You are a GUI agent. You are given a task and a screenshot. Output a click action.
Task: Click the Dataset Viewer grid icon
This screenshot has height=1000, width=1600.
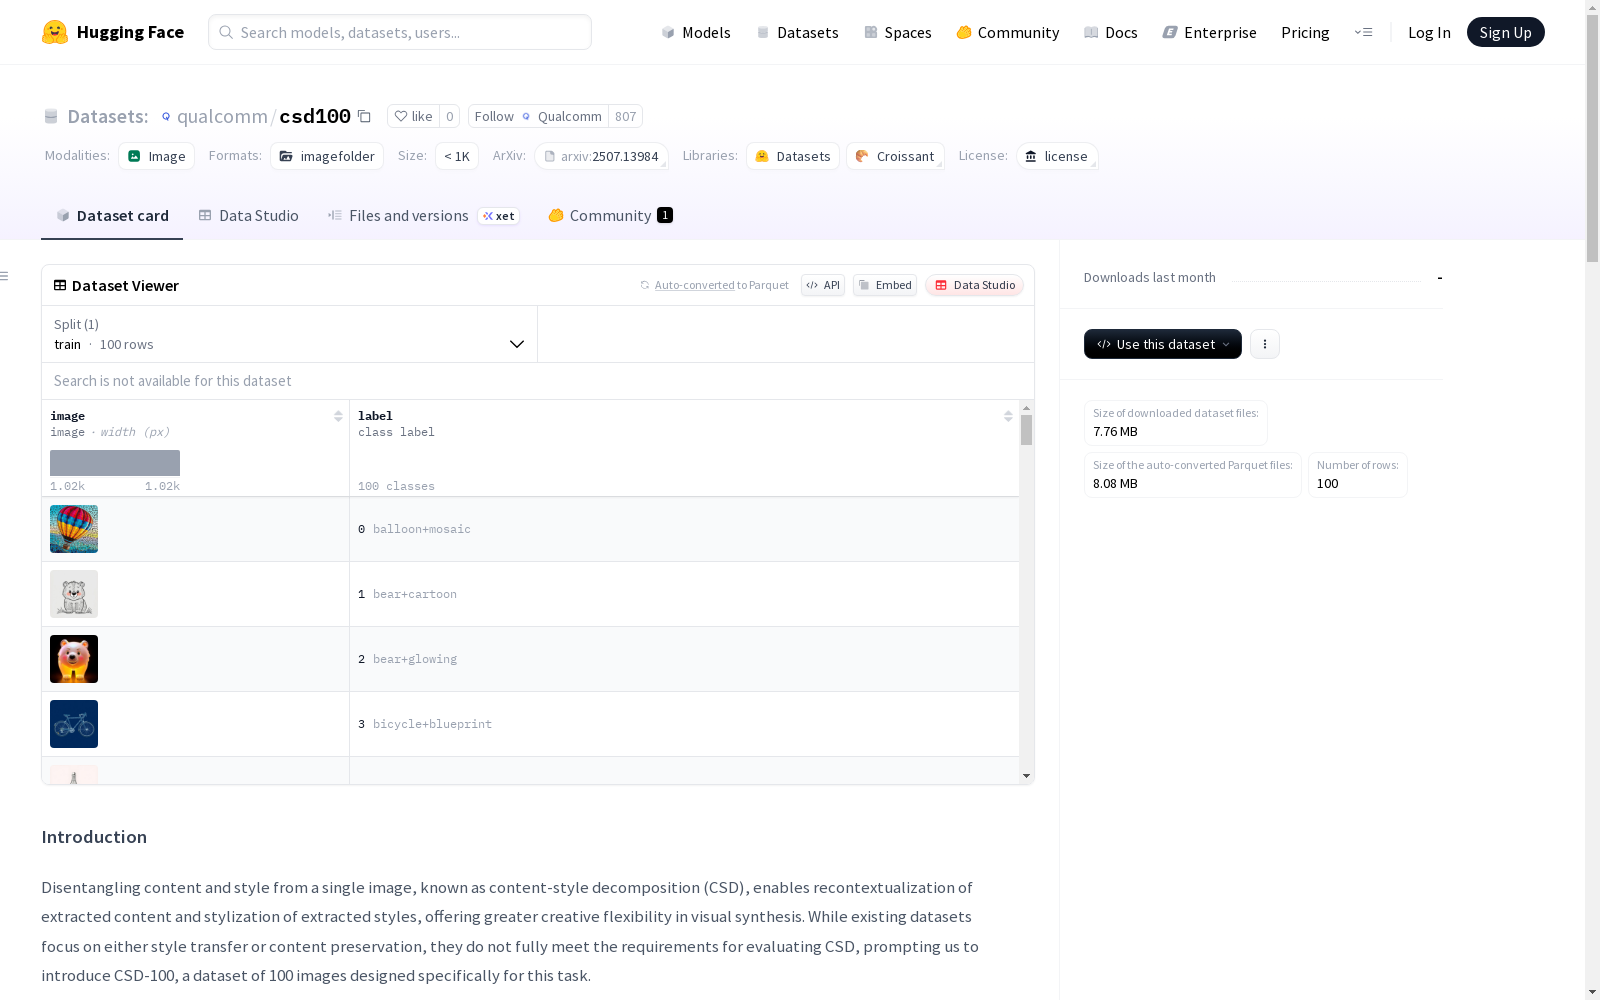coord(60,285)
